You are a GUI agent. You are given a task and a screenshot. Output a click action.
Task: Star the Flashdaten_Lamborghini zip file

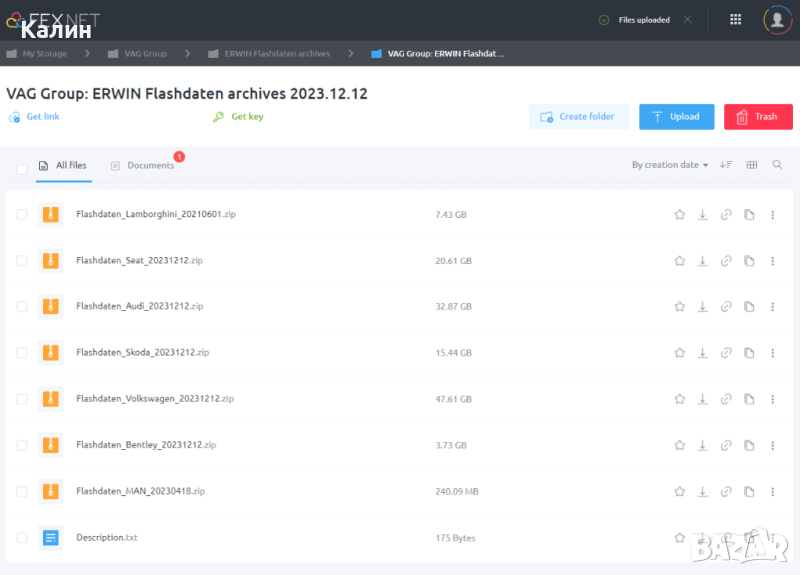(680, 214)
